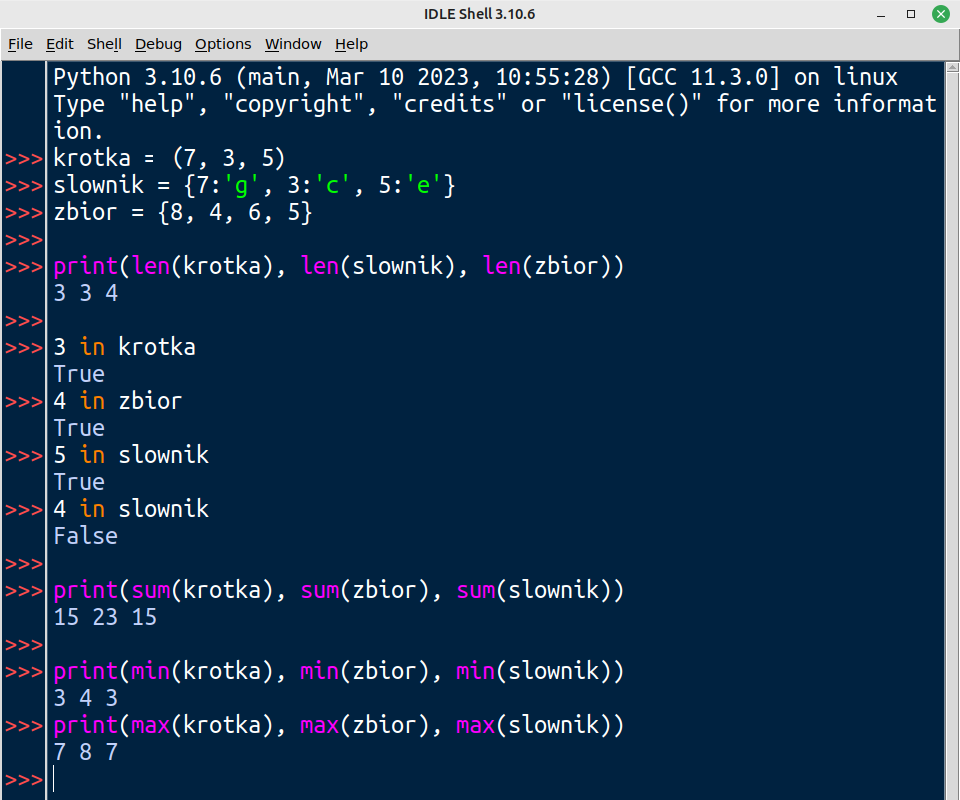Open the File menu
The image size is (960, 800).
click(x=20, y=44)
